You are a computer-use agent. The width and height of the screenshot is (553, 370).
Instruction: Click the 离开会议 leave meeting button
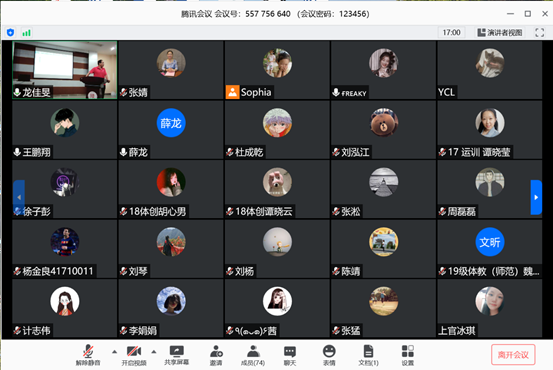(513, 354)
